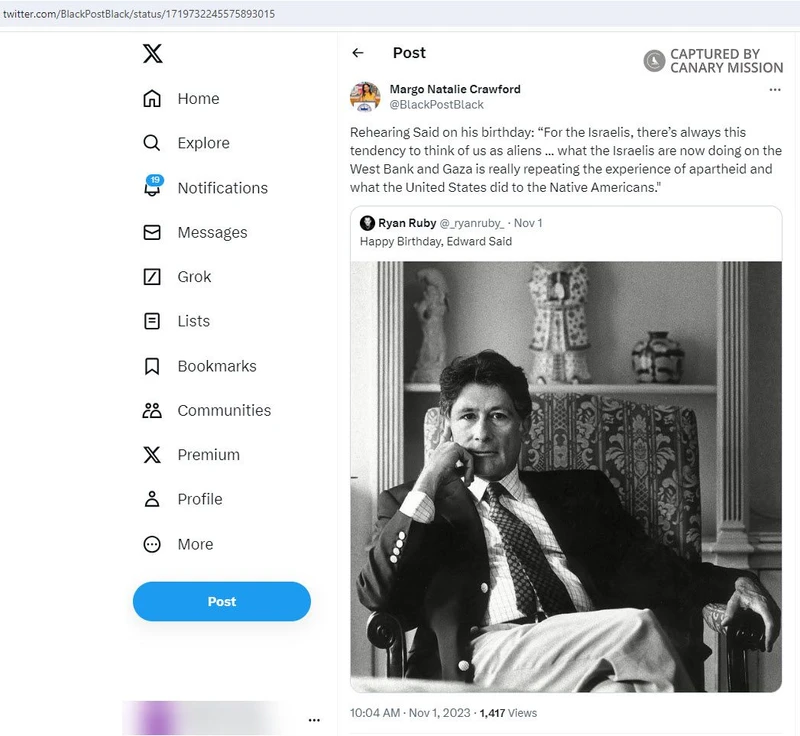Click the Messages envelope icon

(x=152, y=232)
